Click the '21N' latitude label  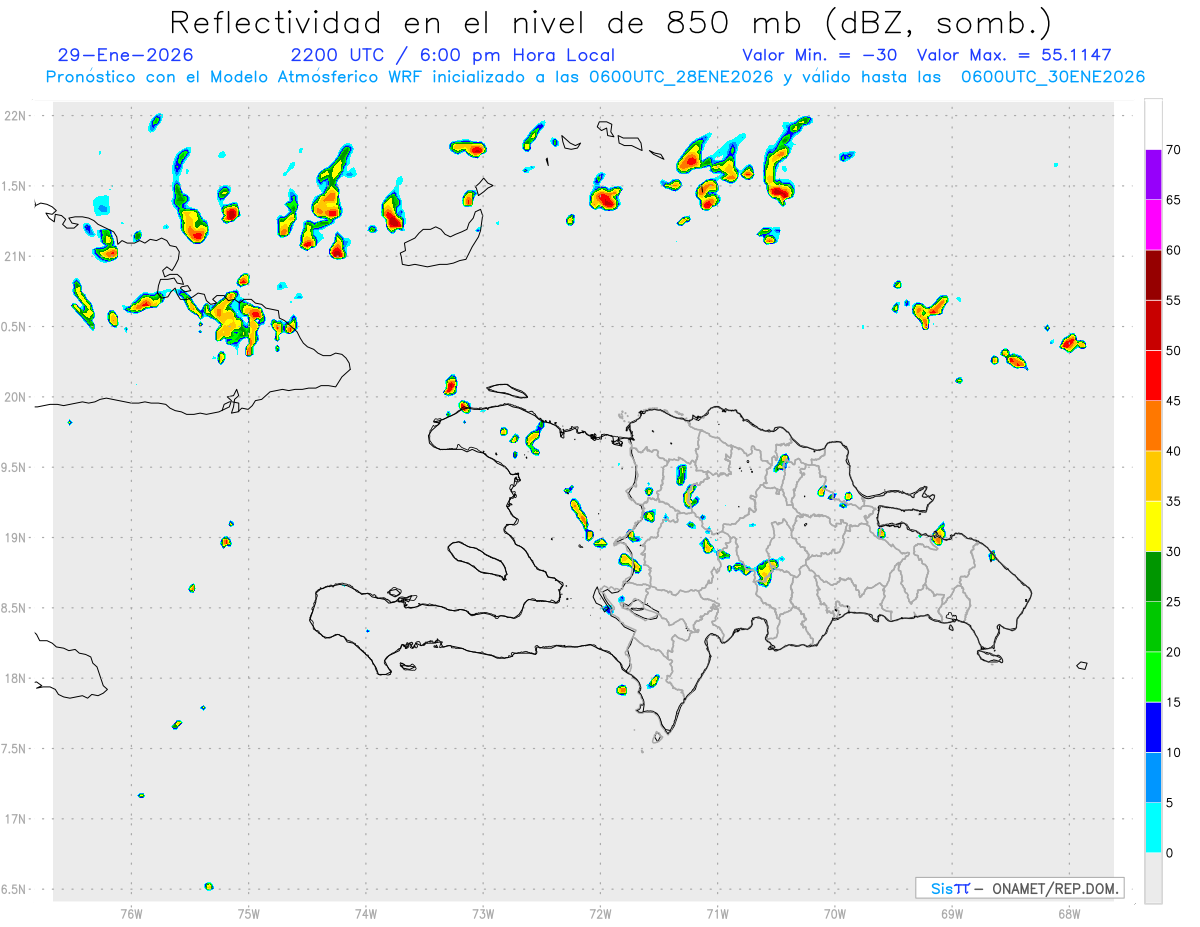tap(17, 256)
